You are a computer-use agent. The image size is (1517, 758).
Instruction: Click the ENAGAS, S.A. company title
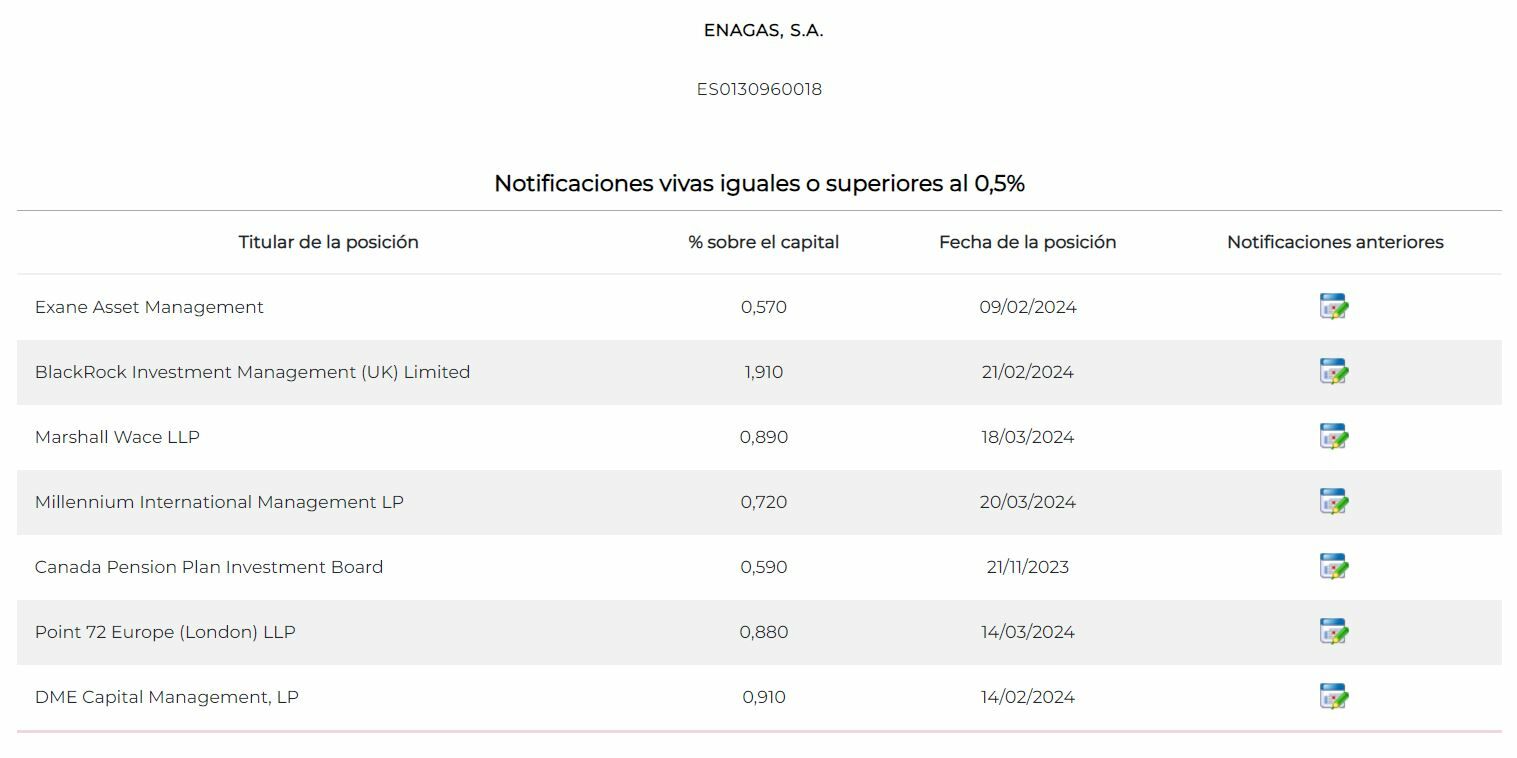point(763,30)
